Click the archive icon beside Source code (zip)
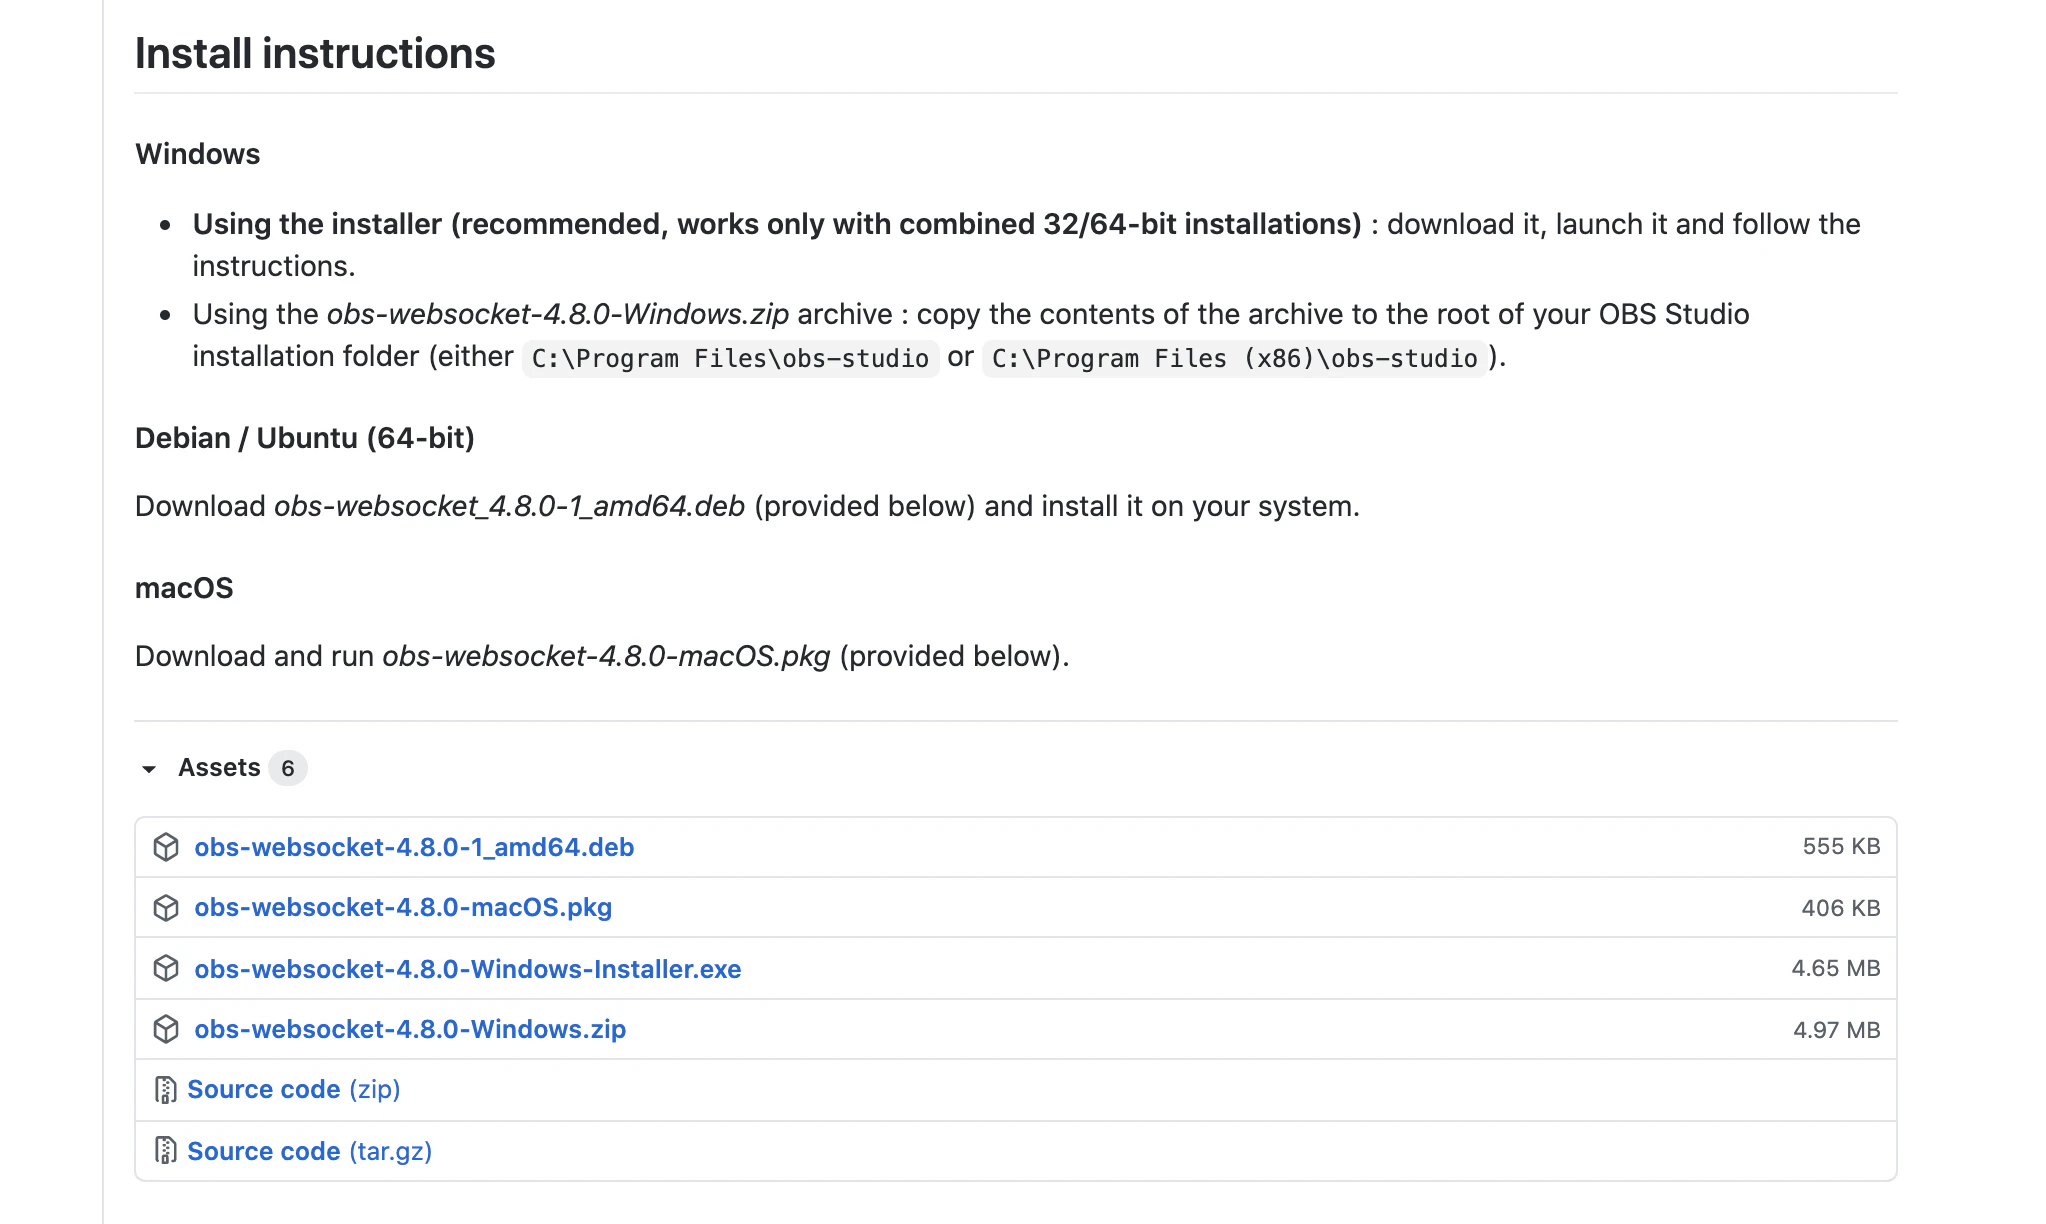 [x=166, y=1090]
